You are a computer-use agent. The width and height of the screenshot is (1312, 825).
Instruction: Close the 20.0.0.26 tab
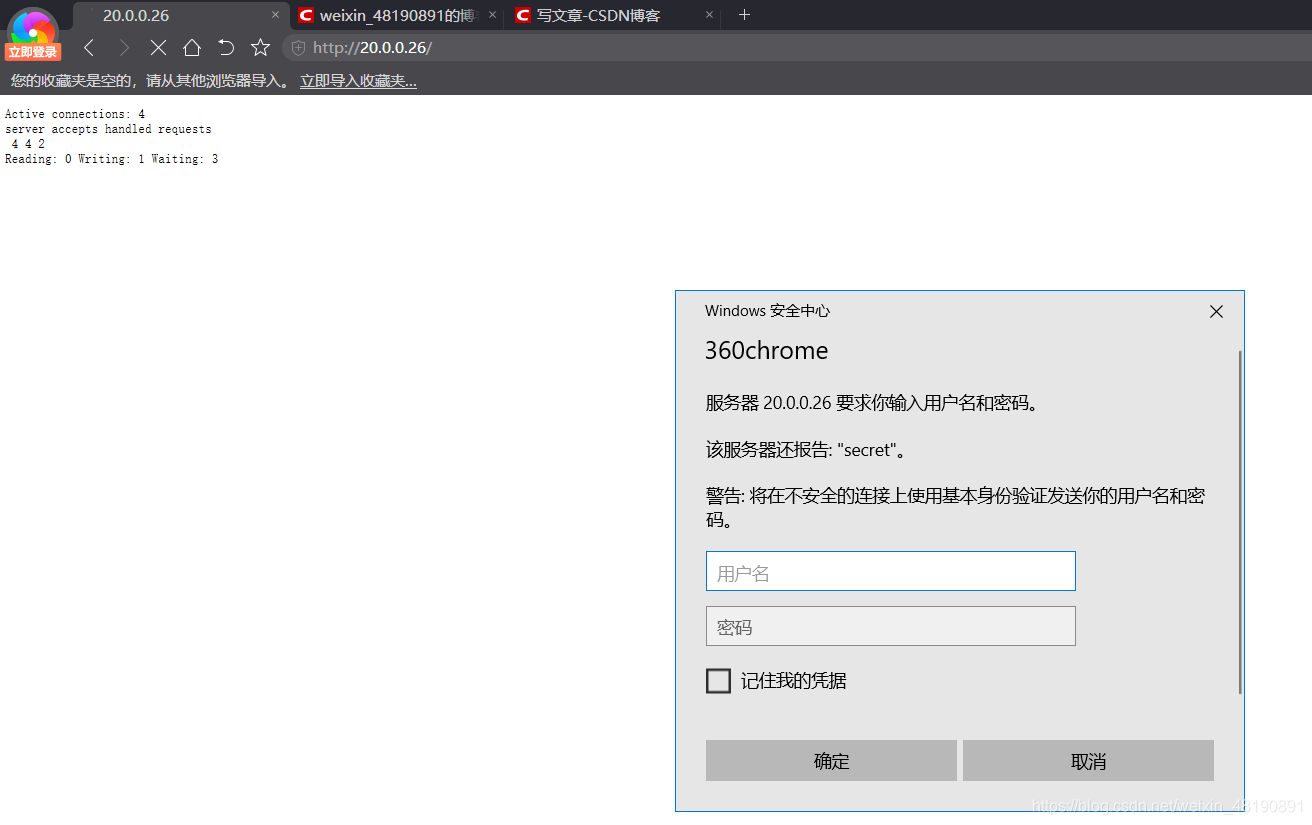(x=276, y=15)
